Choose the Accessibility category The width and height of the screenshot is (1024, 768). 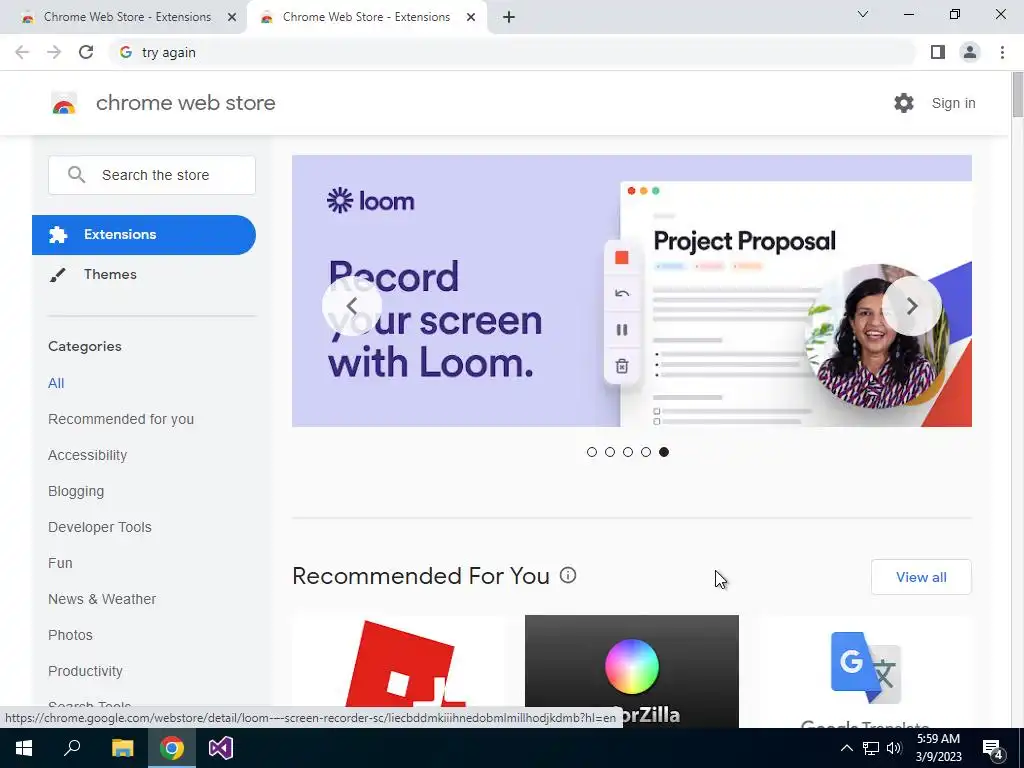coord(88,455)
